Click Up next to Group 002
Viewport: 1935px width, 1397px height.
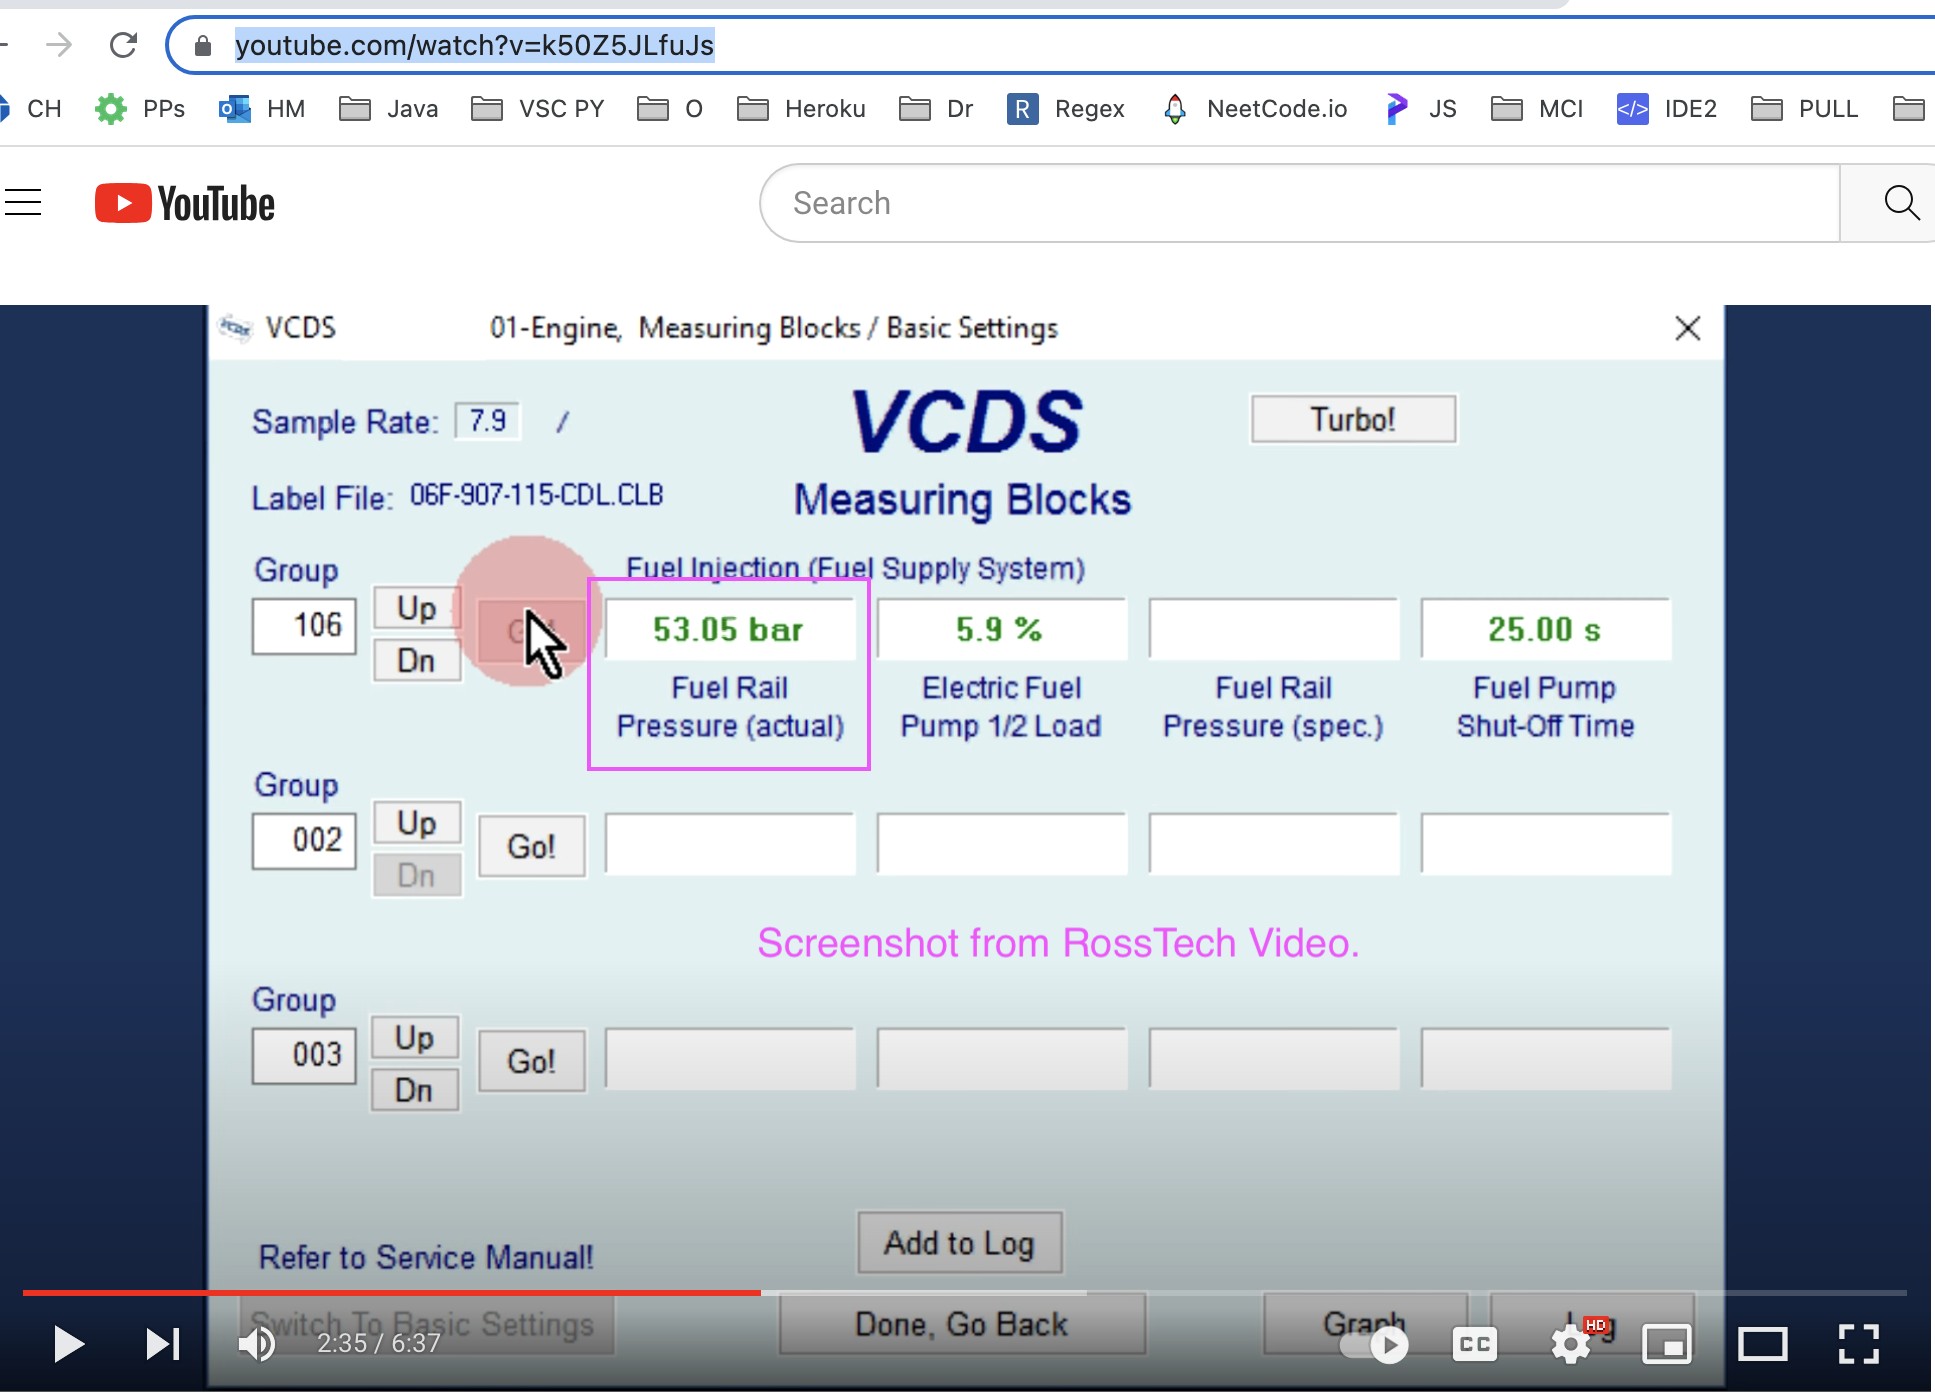[x=416, y=822]
